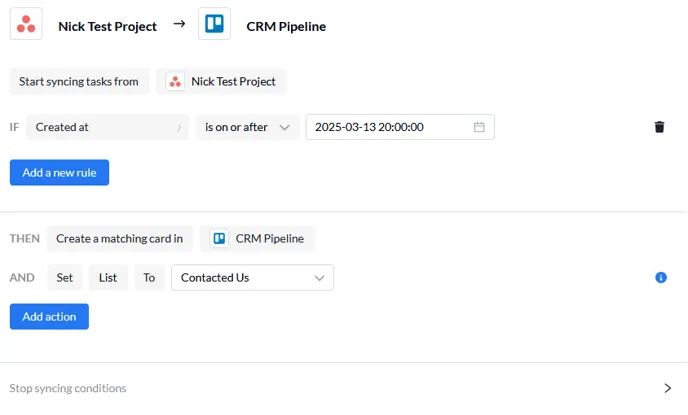688x415 pixels.
Task: Click the Asana logo icon in header
Action: [26, 24]
